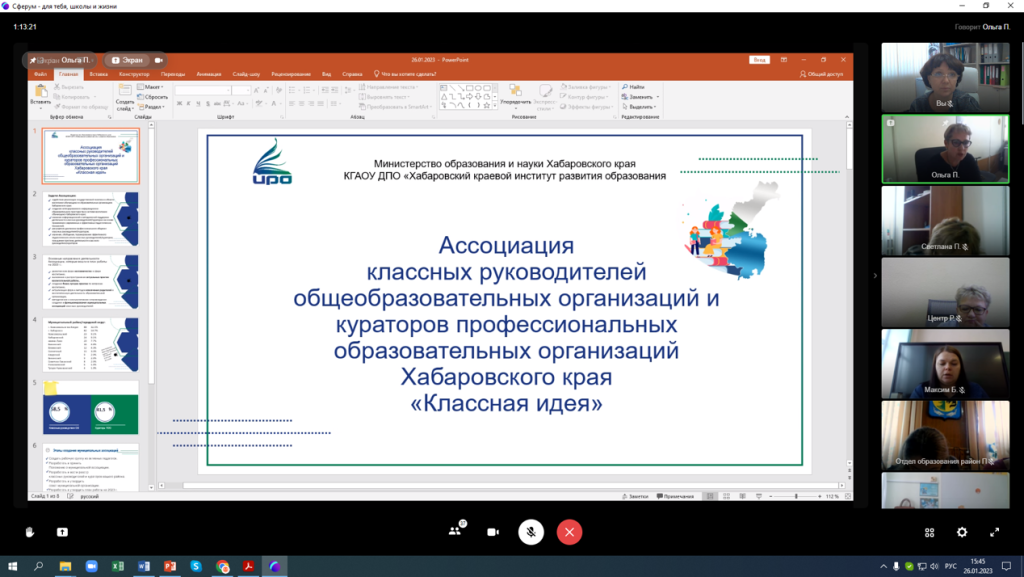This screenshot has height=577, width=1024.
Task: Open the font size combo box
Action: pyautogui.click(x=241, y=90)
